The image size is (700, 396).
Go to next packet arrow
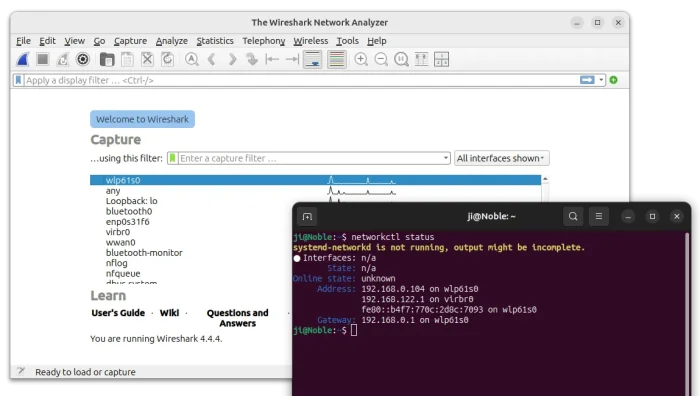point(232,59)
